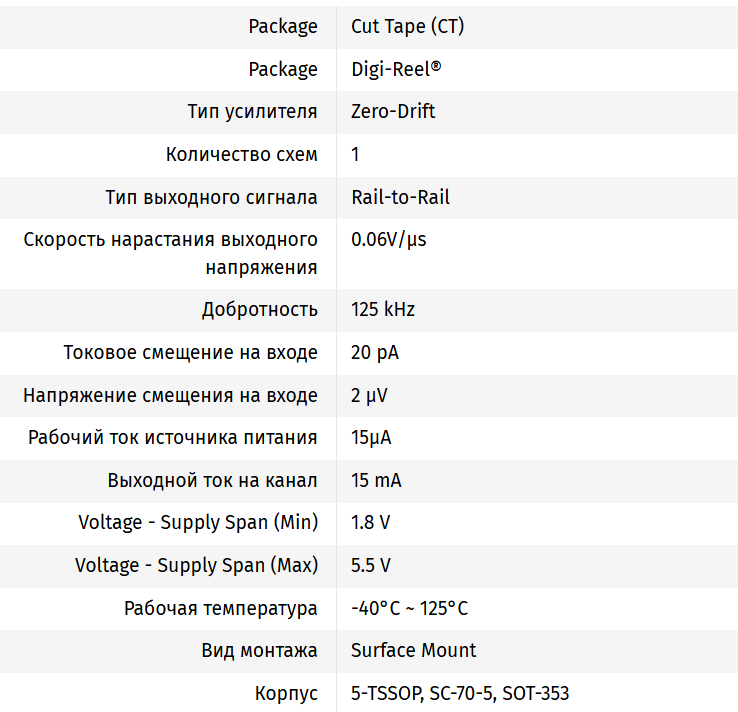Select the "0.06V/µs" slew rate value
This screenshot has height=712, width=738.
[389, 240]
